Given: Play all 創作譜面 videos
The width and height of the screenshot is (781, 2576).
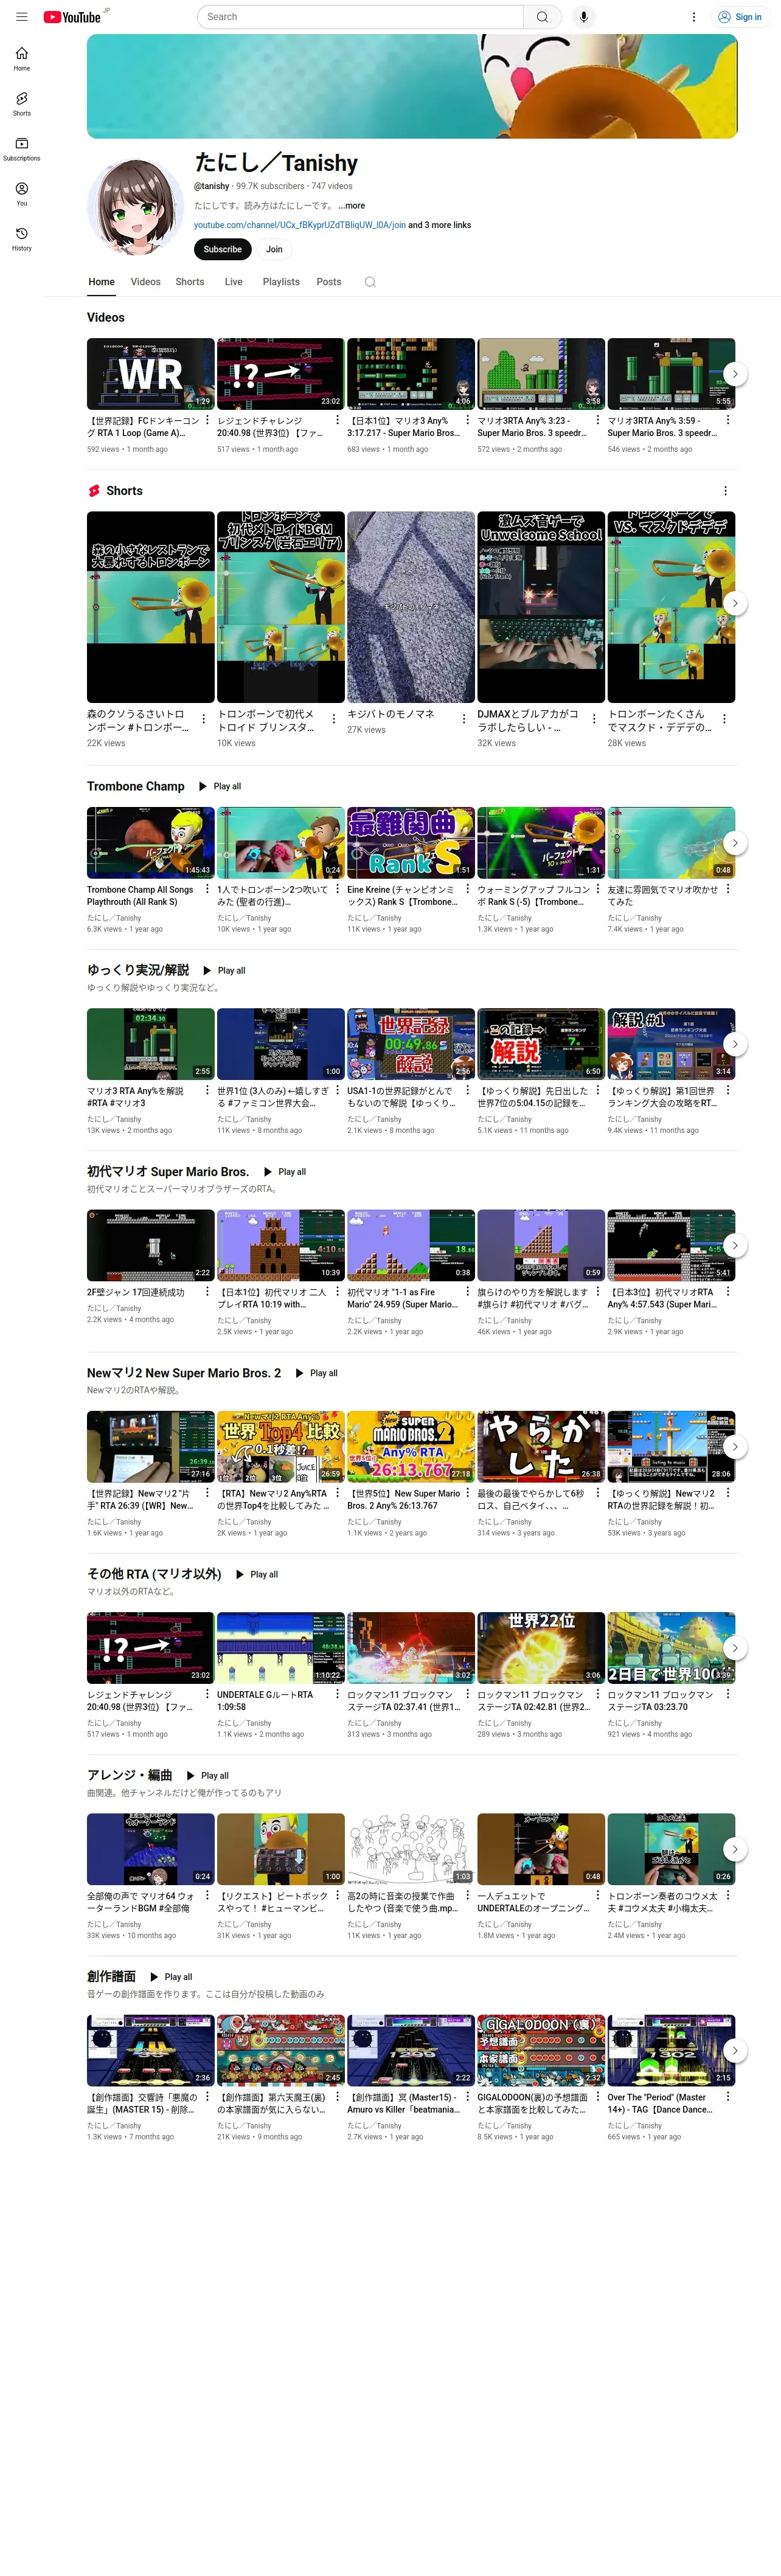Looking at the screenshot, I should click(171, 1977).
